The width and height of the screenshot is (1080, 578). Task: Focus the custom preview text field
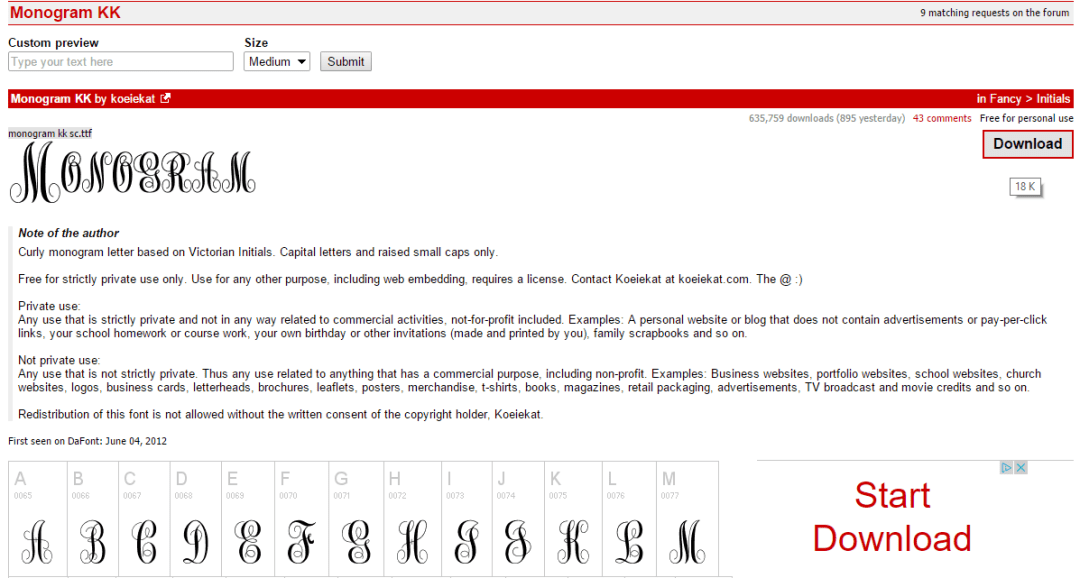click(x=121, y=61)
